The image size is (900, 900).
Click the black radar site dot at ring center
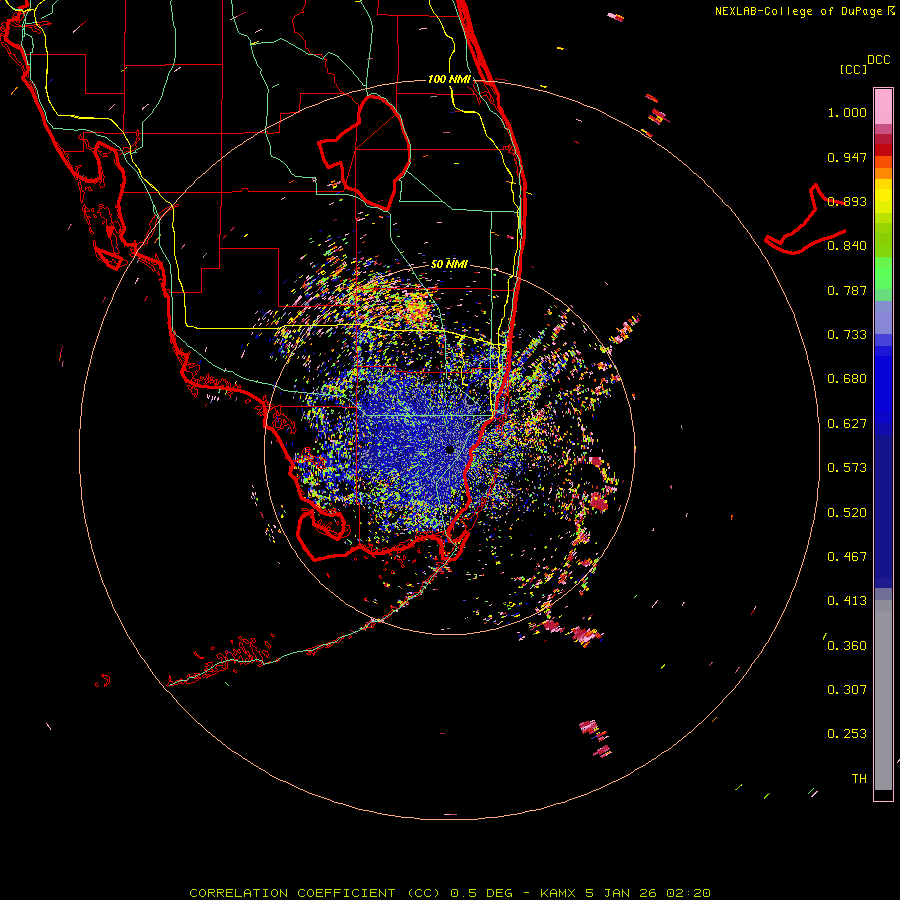tap(449, 449)
